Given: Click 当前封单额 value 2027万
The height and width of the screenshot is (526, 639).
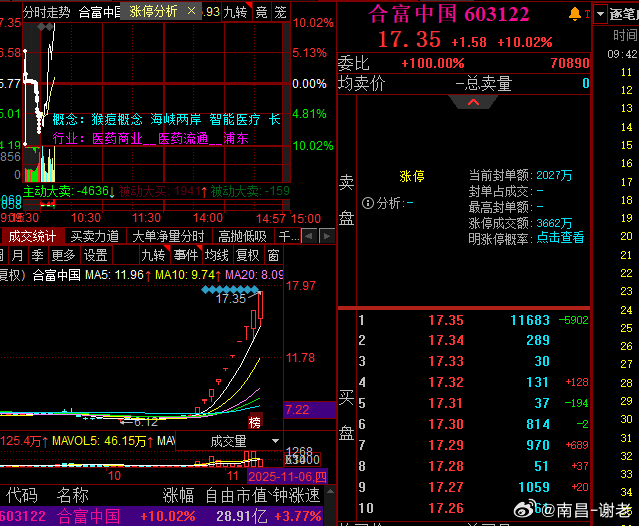Looking at the screenshot, I should pyautogui.click(x=554, y=176).
